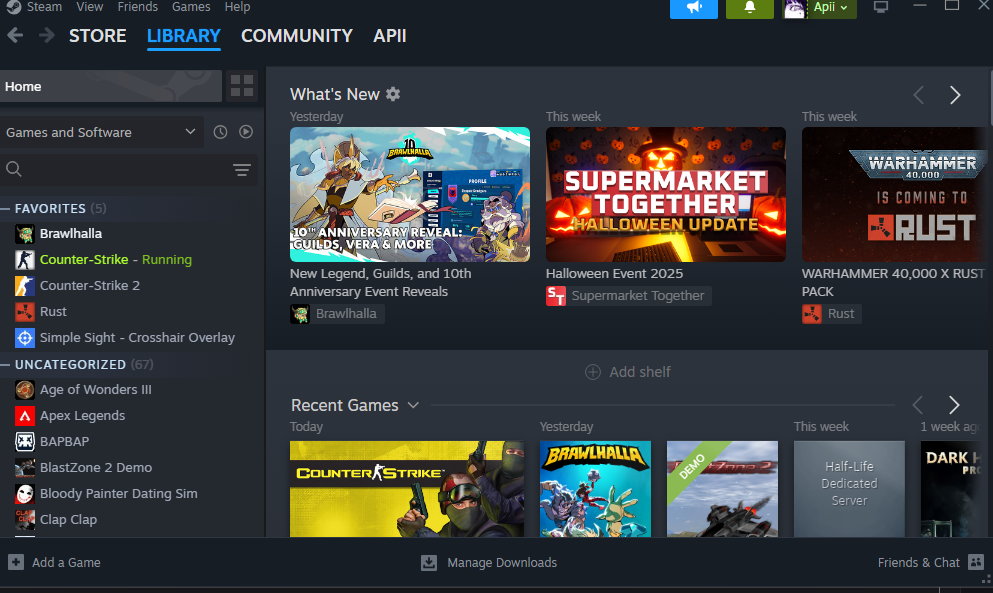Screen dimensions: 993x593
Task: Click Big Picture mode monitor icon
Action: coord(881,7)
